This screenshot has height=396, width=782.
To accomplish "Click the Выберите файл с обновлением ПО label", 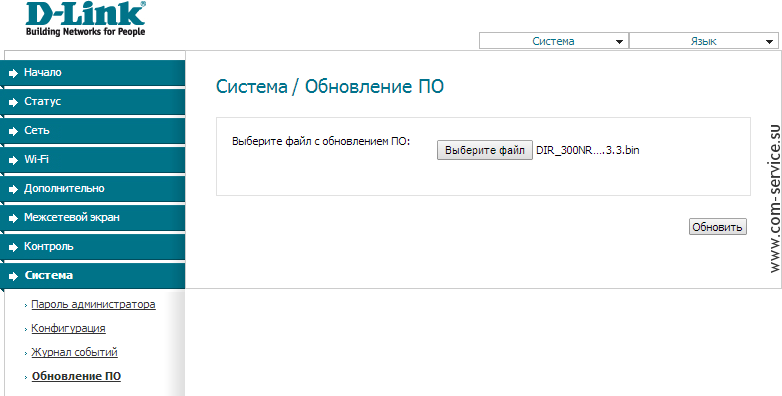I will (x=321, y=142).
